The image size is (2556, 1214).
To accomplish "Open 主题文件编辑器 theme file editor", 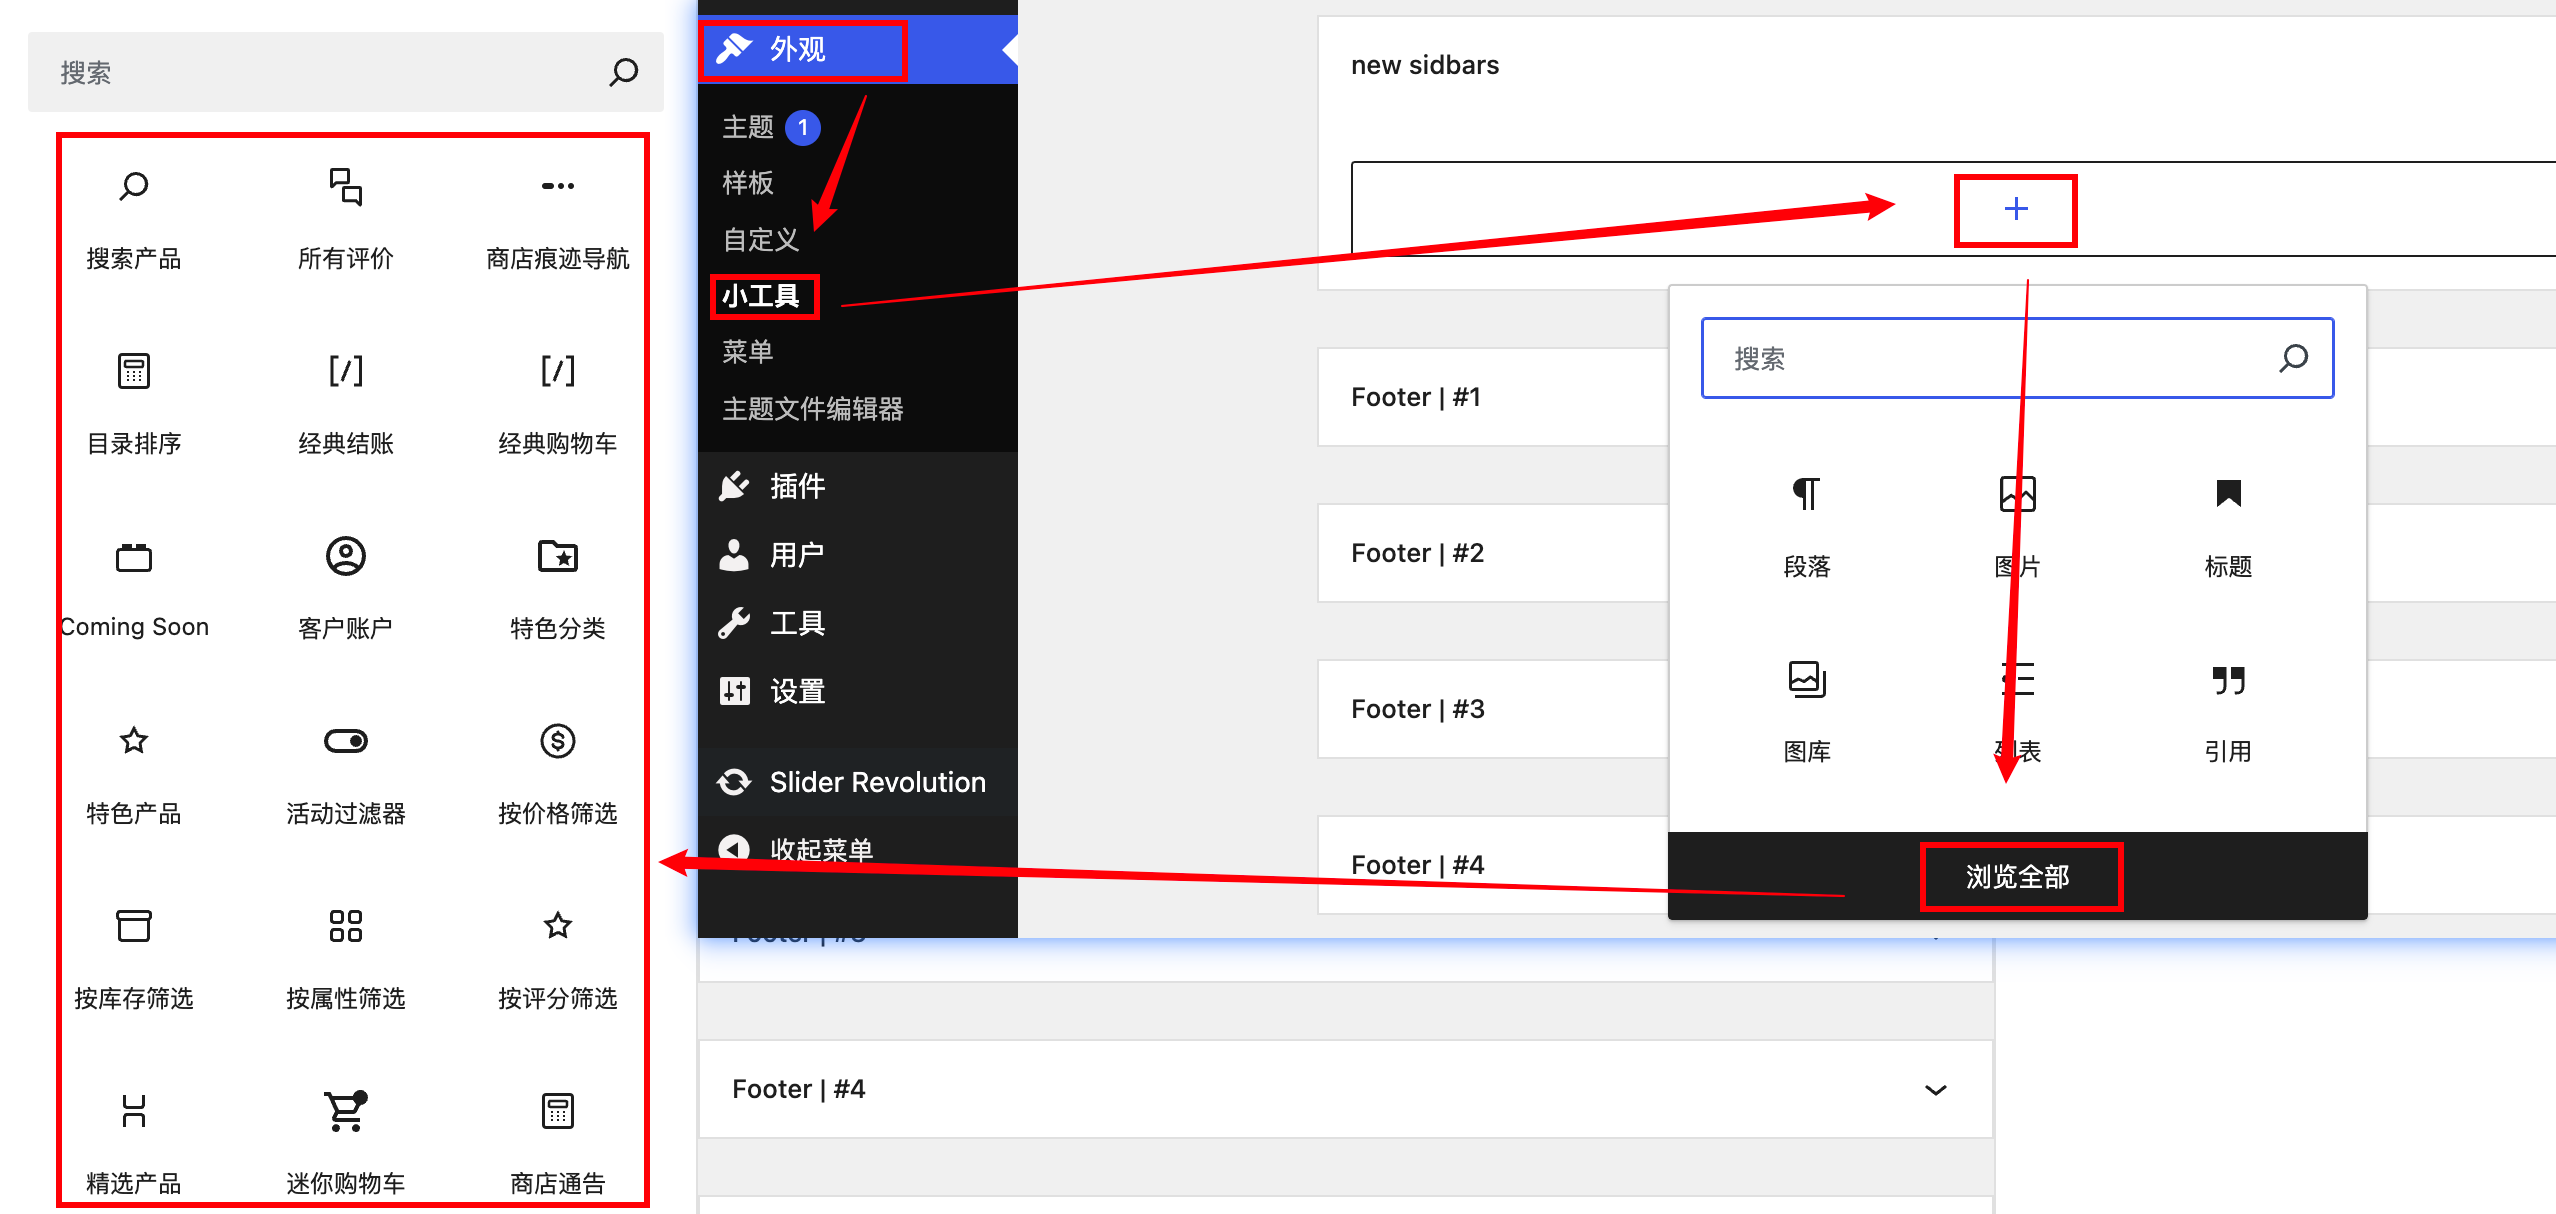I will tap(813, 409).
